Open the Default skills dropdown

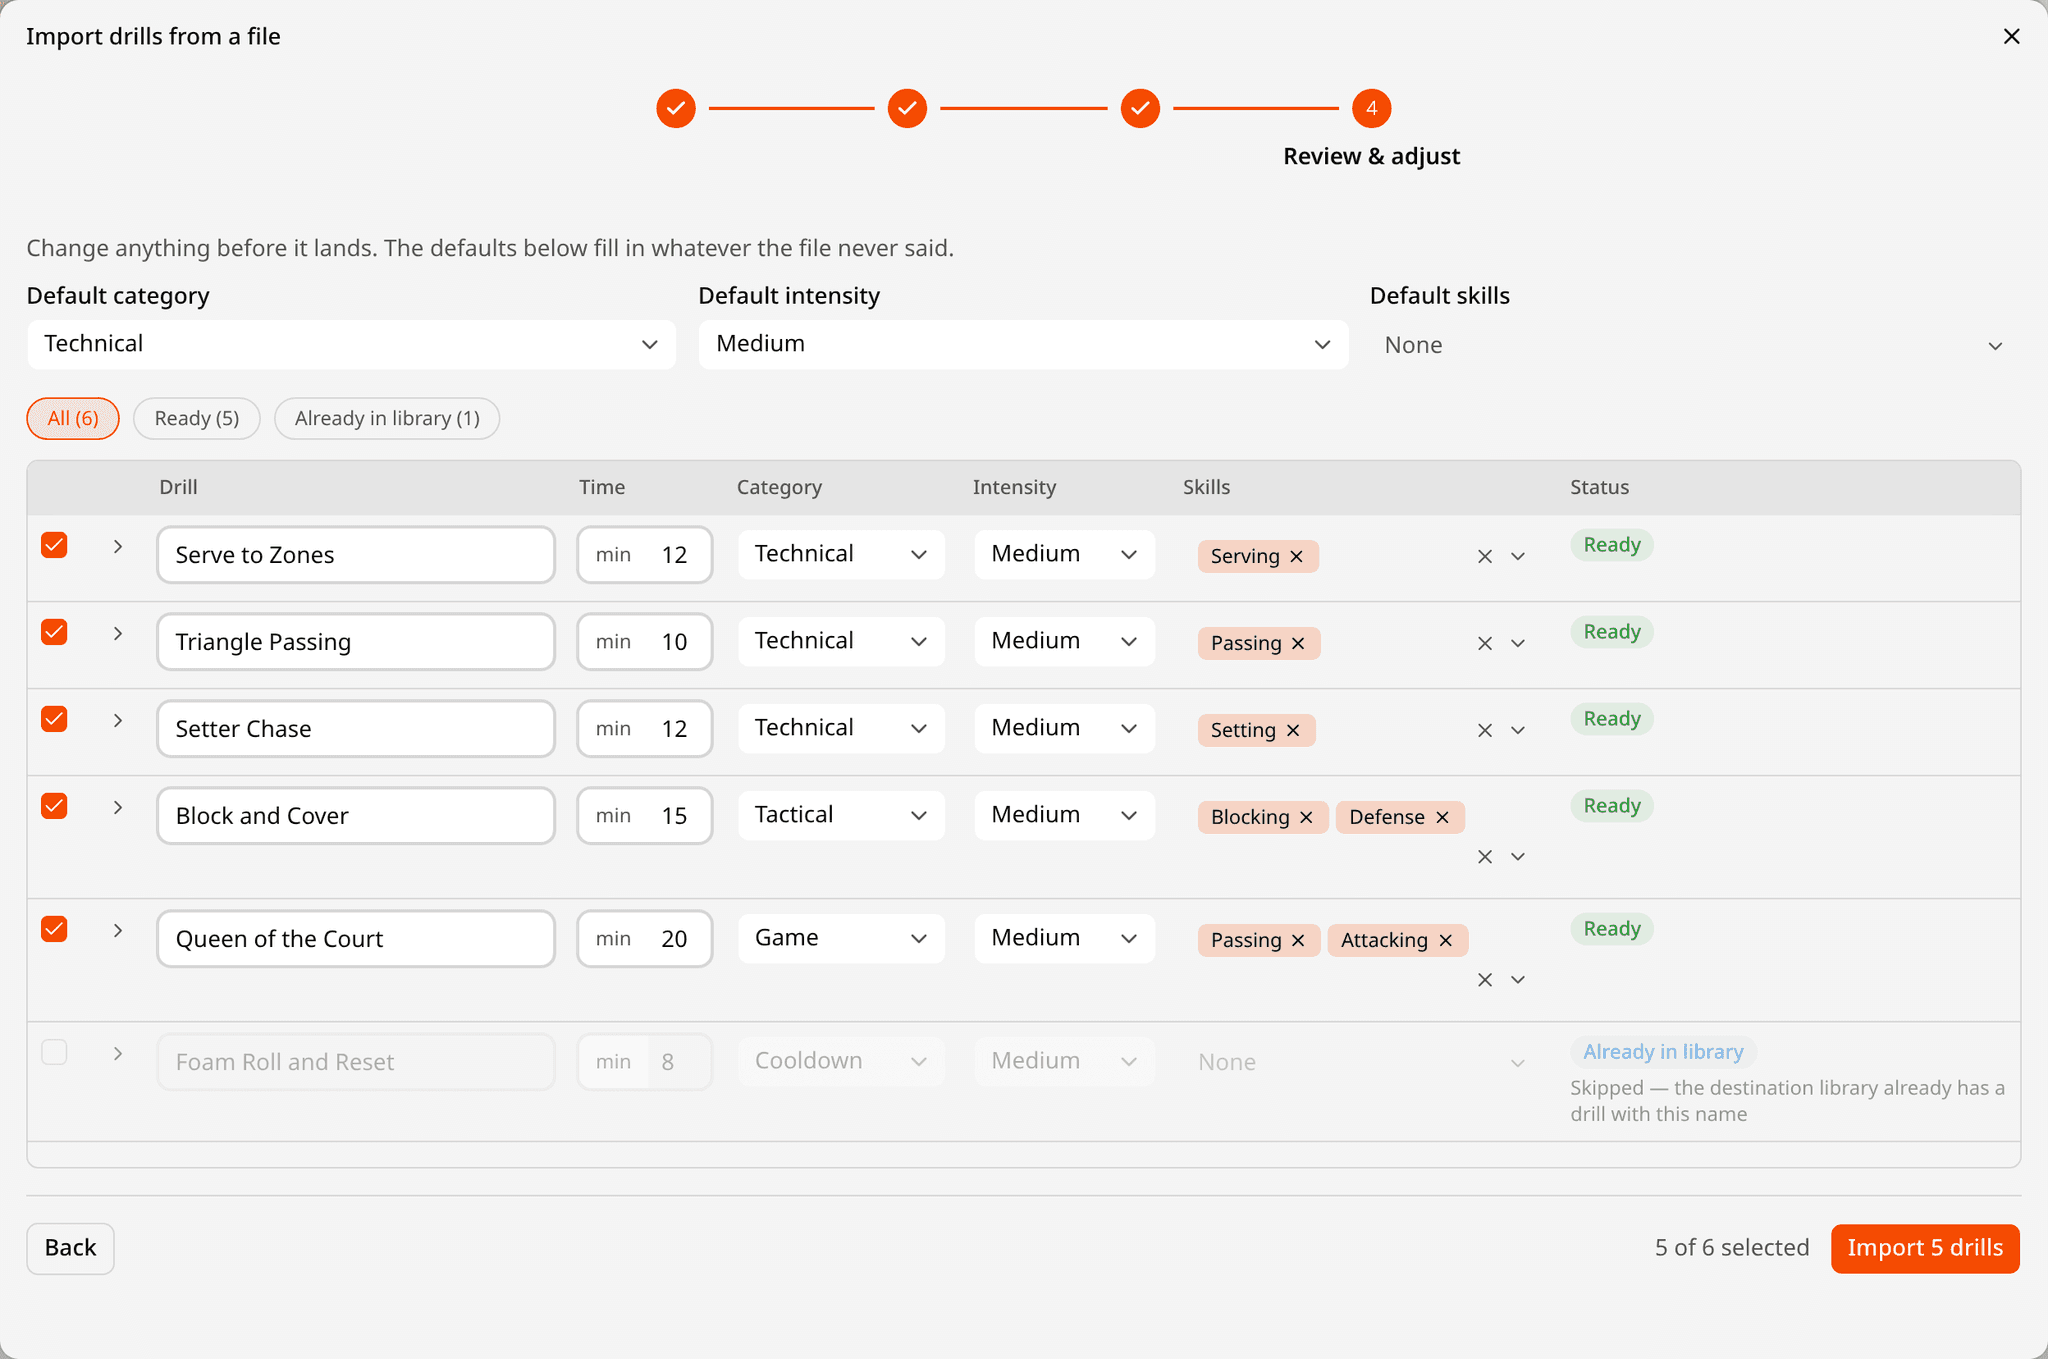(1695, 345)
